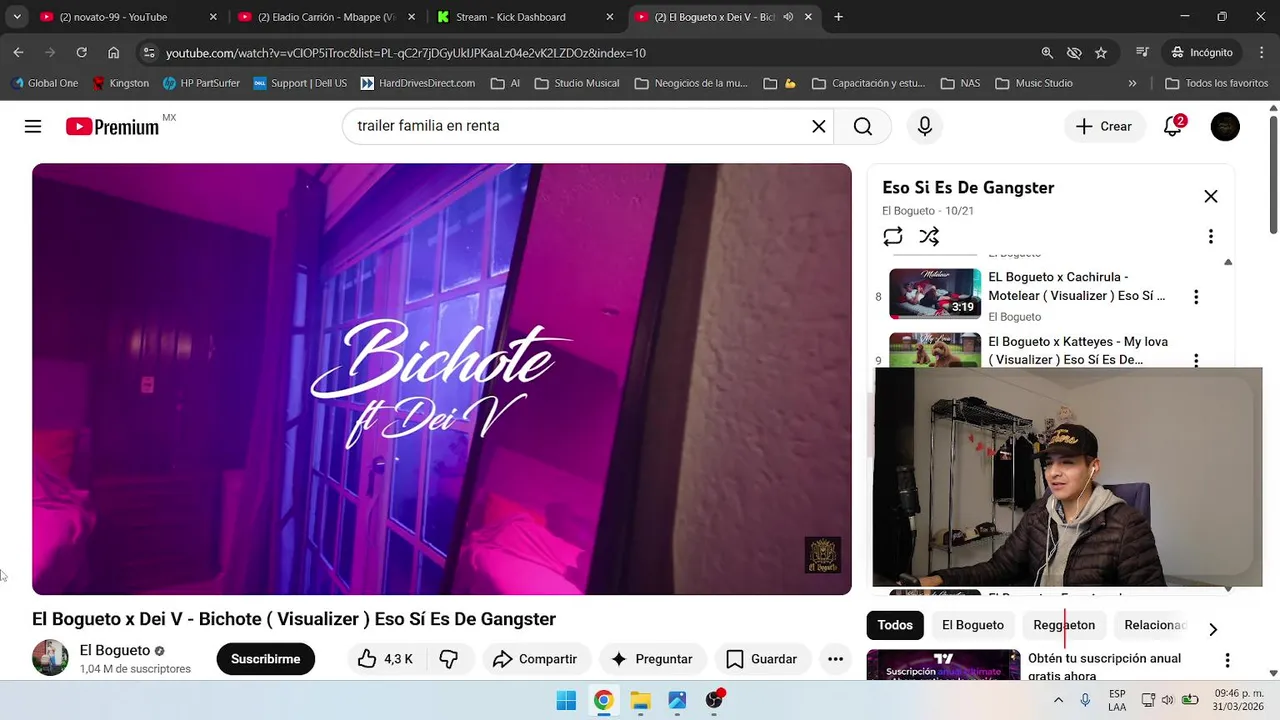This screenshot has height=720, width=1280.
Task: Bookmark this page with star icon
Action: (x=1101, y=52)
